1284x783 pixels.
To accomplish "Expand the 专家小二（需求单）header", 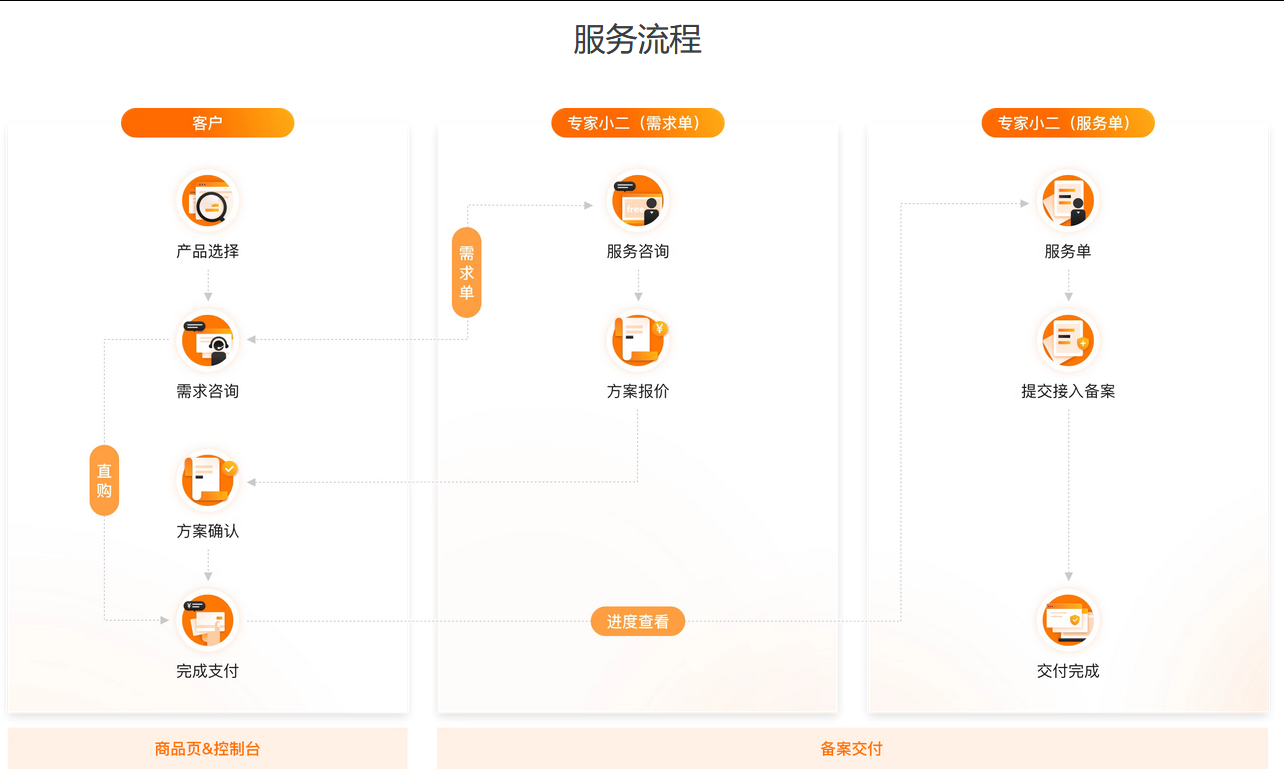I will click(638, 122).
